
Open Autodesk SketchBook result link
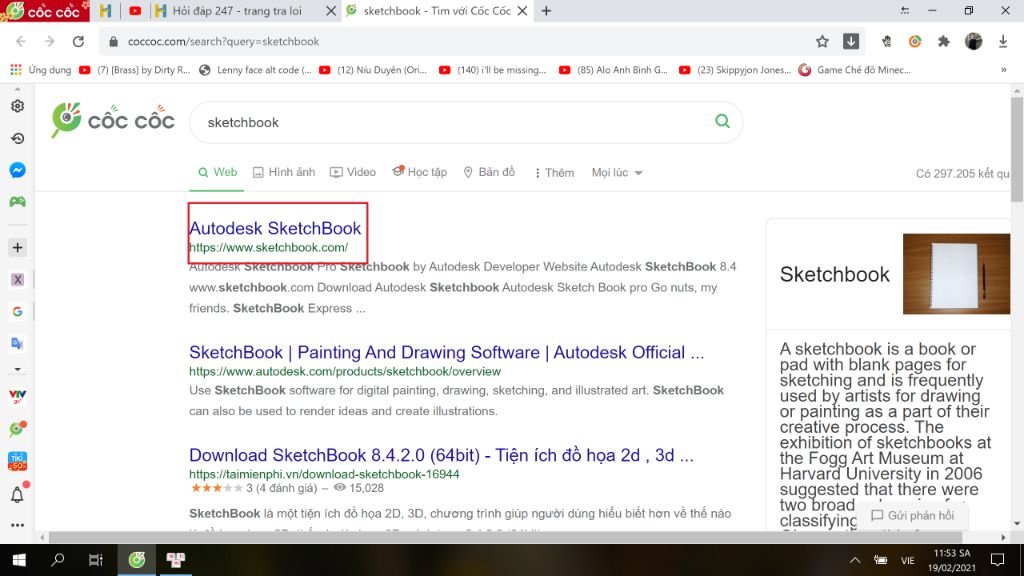[x=275, y=228]
